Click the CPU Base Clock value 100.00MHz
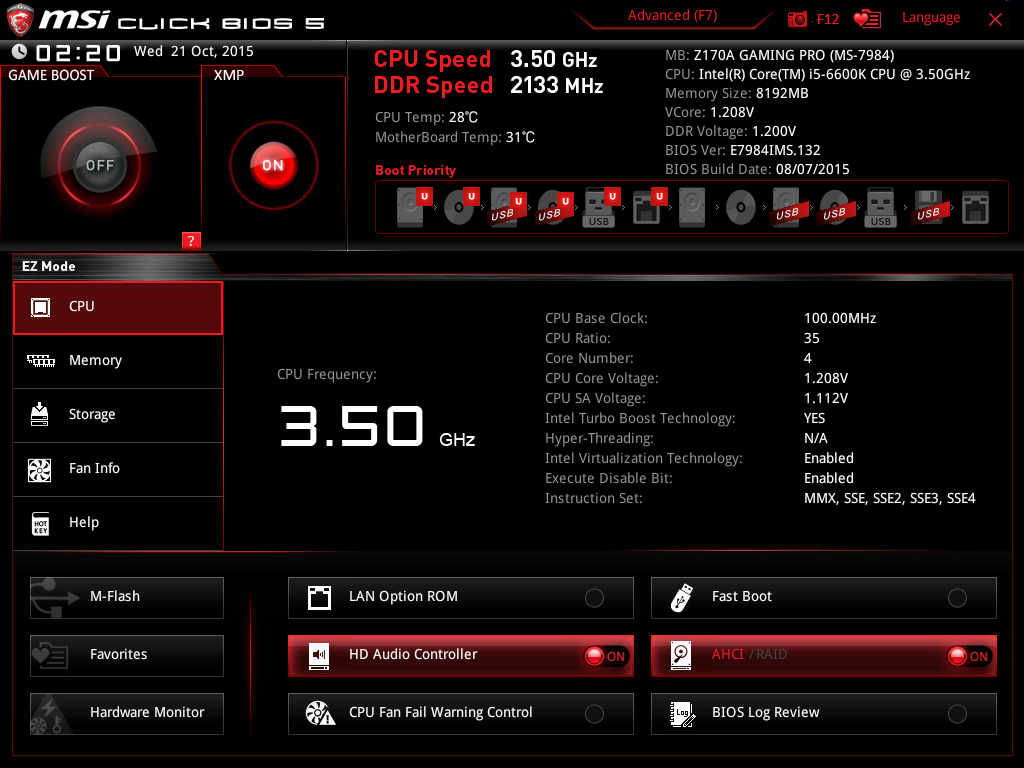Screen dimensions: 1024x768 [x=840, y=318]
